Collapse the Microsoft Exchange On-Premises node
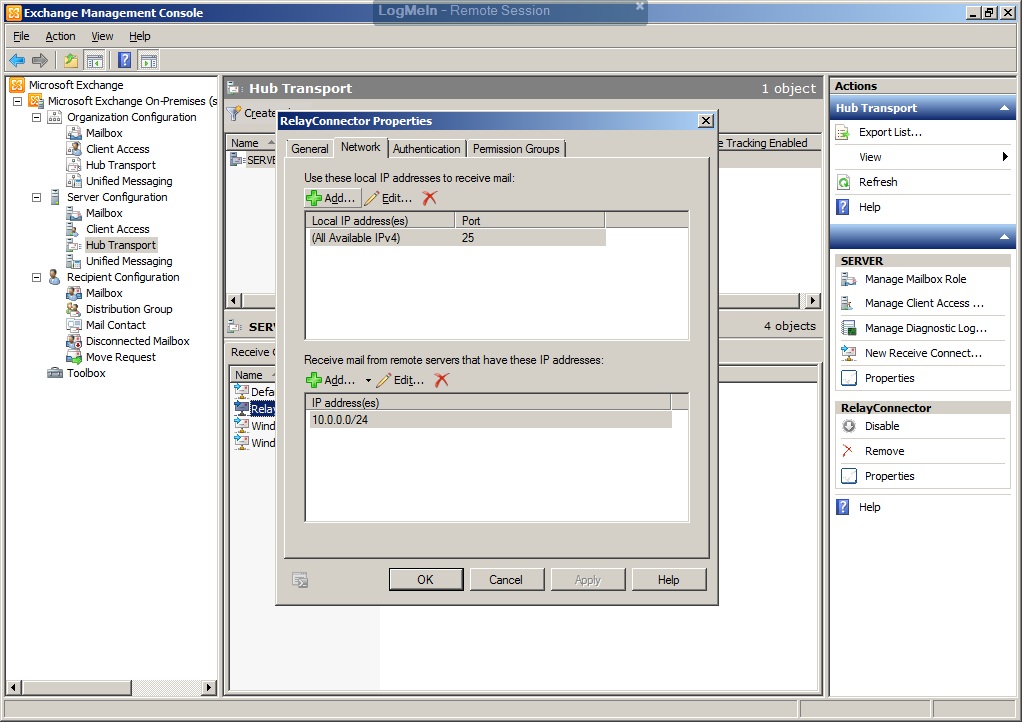1022x722 pixels. pos(18,101)
